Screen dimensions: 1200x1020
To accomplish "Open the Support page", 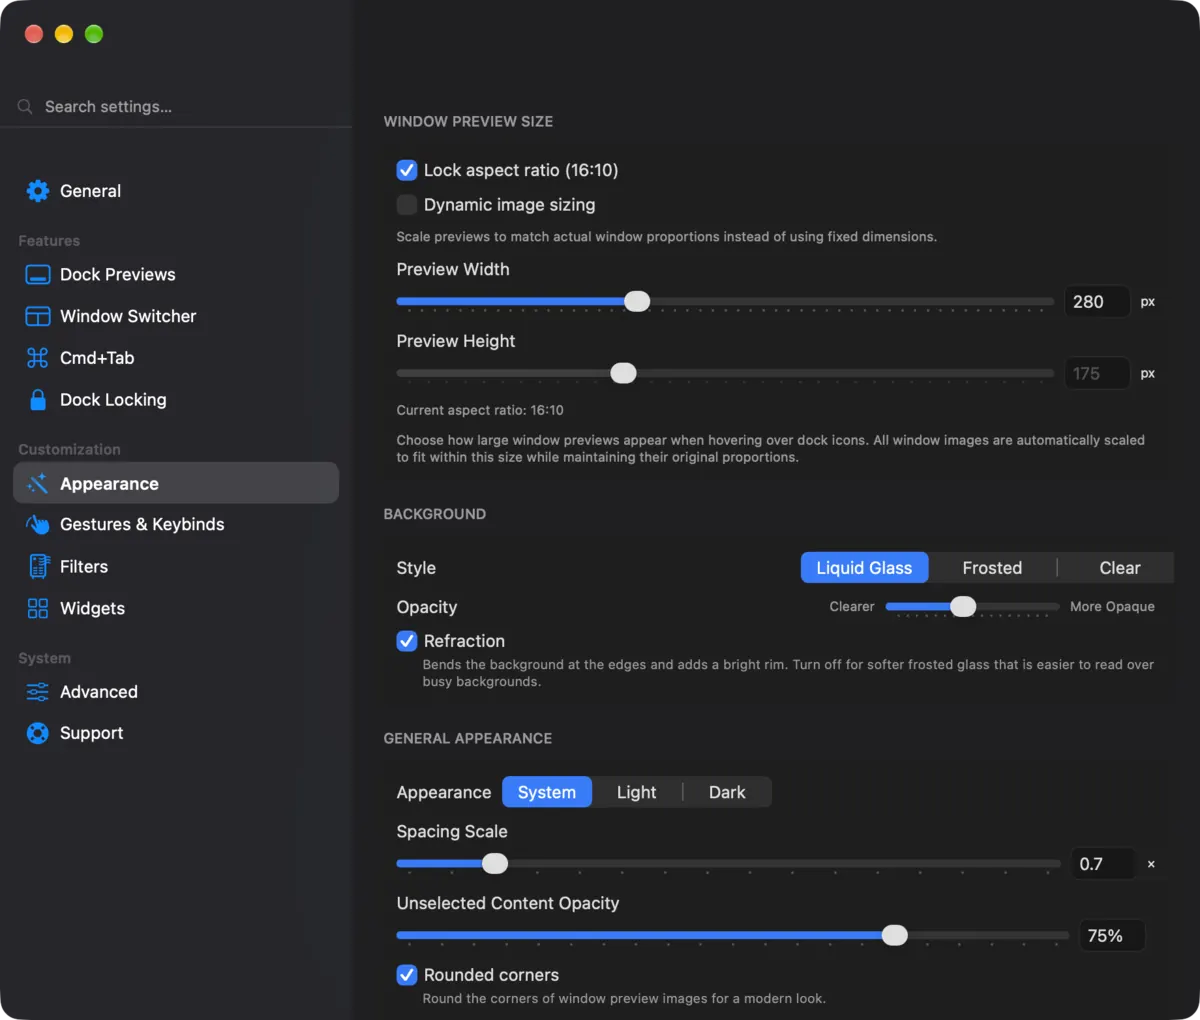I will pos(176,733).
